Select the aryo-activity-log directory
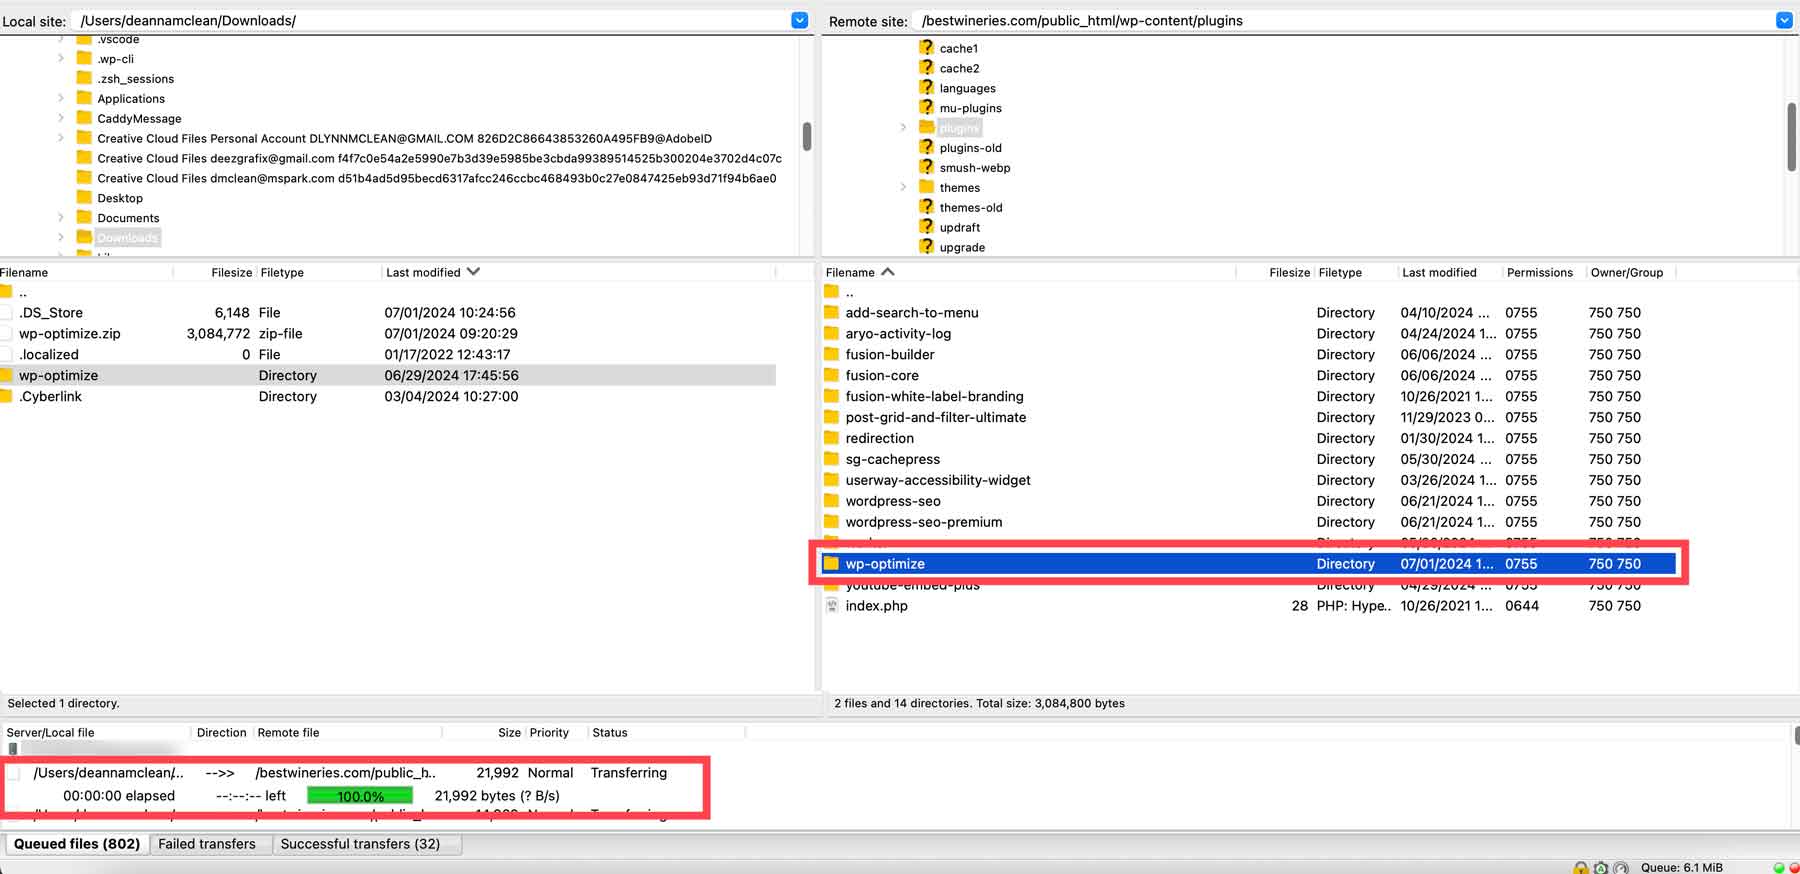The width and height of the screenshot is (1800, 874). pyautogui.click(x=1249, y=333)
